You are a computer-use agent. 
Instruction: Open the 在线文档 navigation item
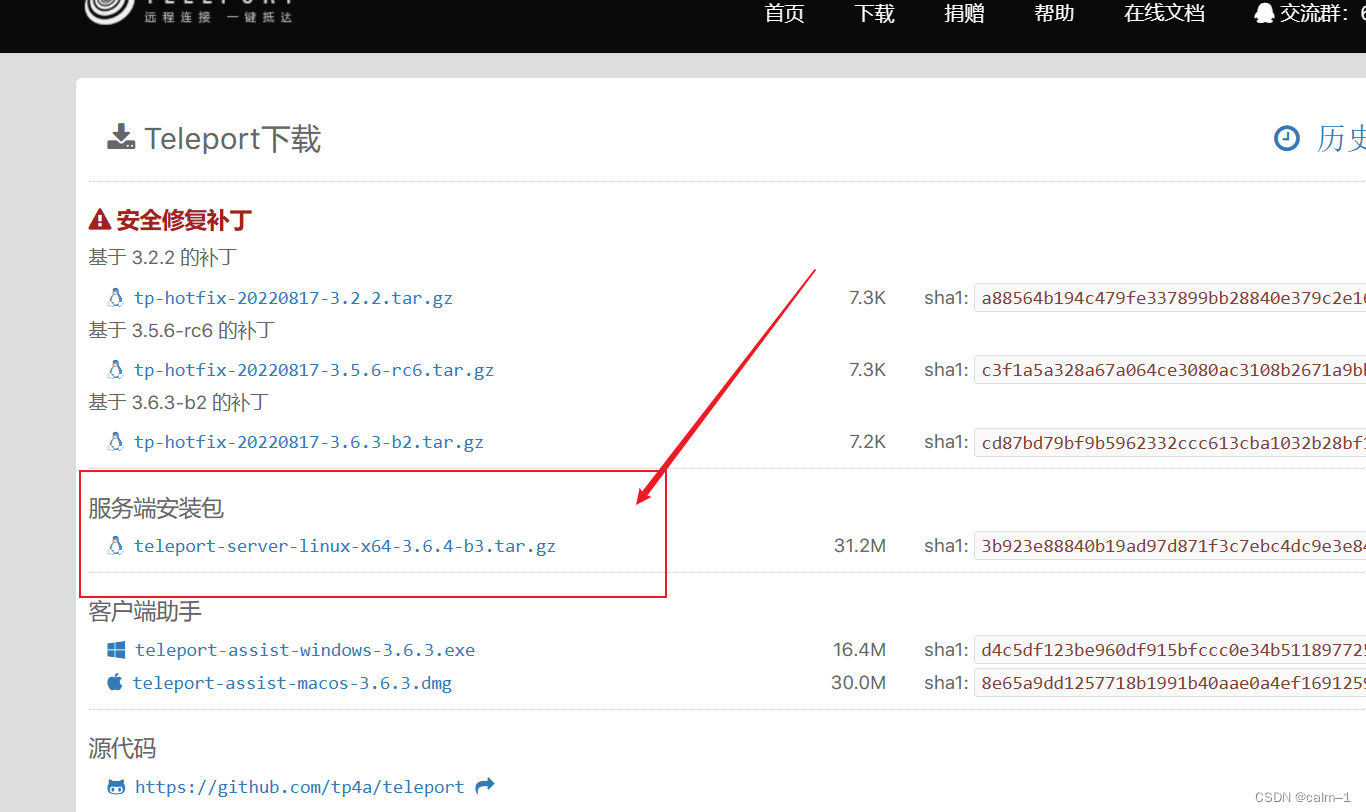1164,13
